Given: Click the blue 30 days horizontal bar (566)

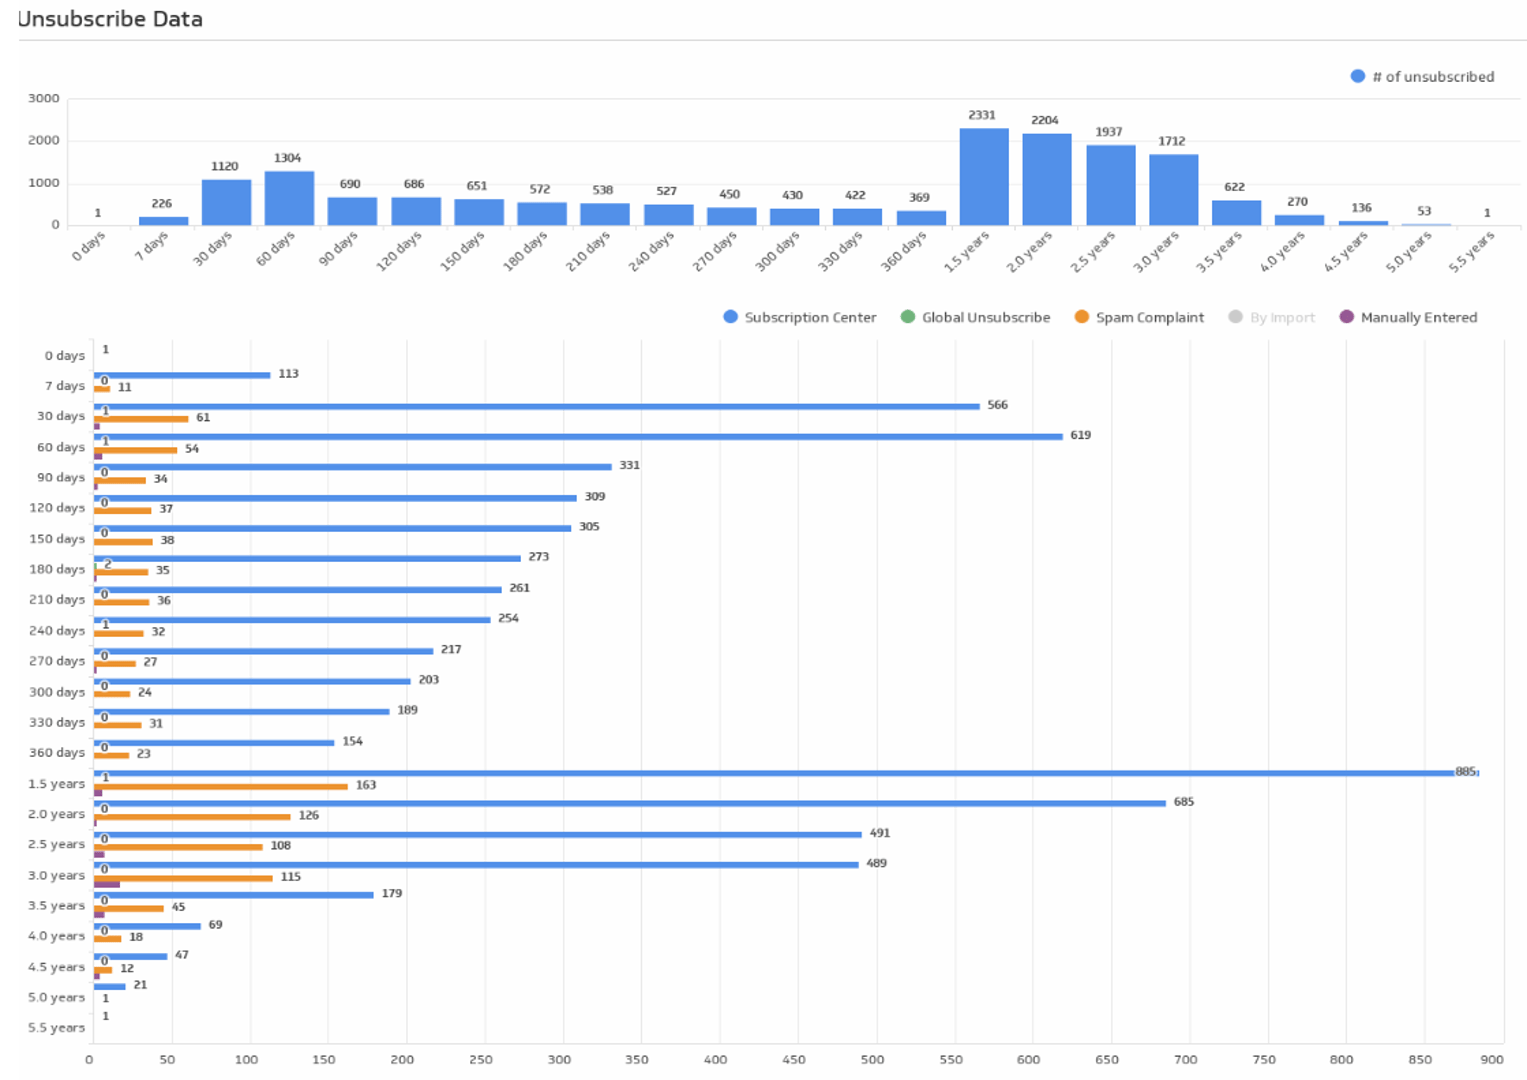Looking at the screenshot, I should [537, 406].
